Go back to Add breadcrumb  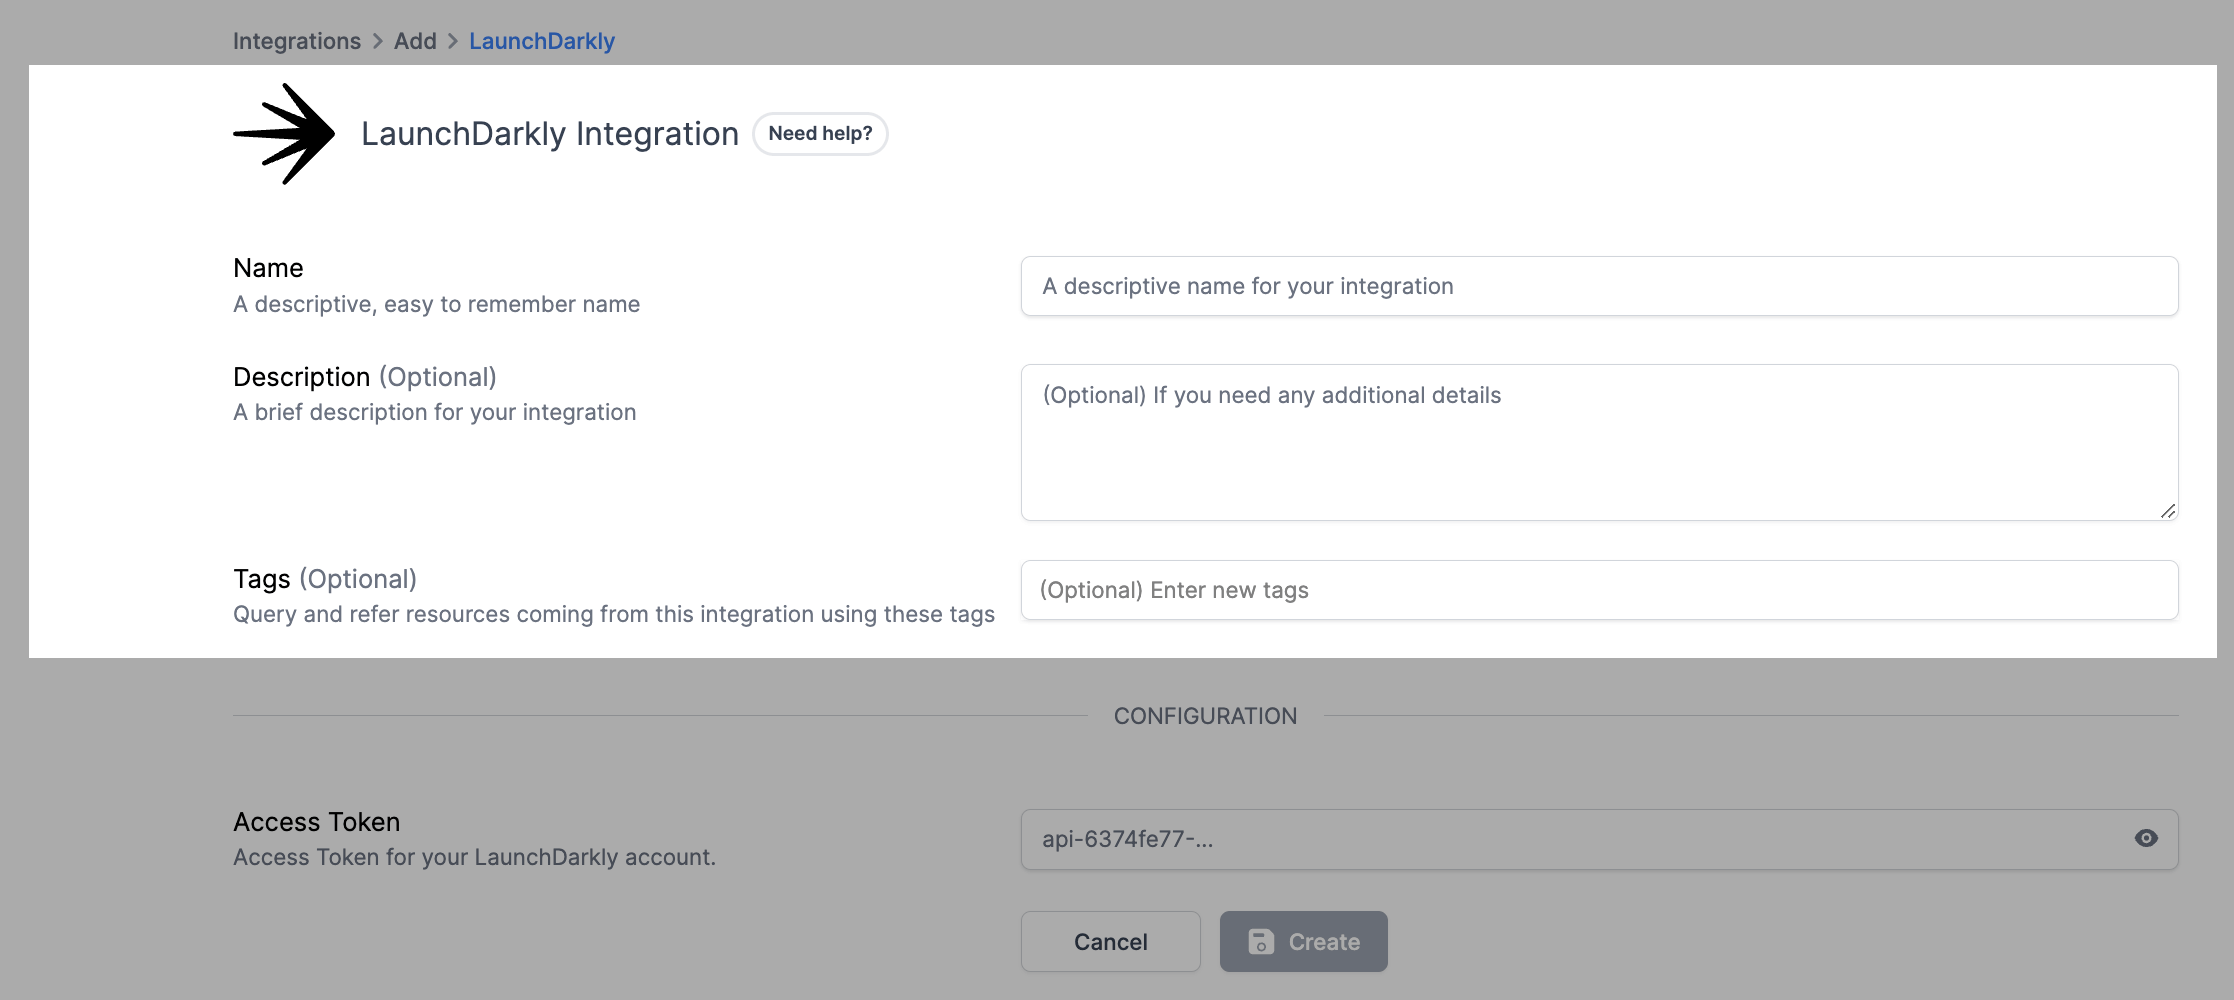tap(415, 41)
